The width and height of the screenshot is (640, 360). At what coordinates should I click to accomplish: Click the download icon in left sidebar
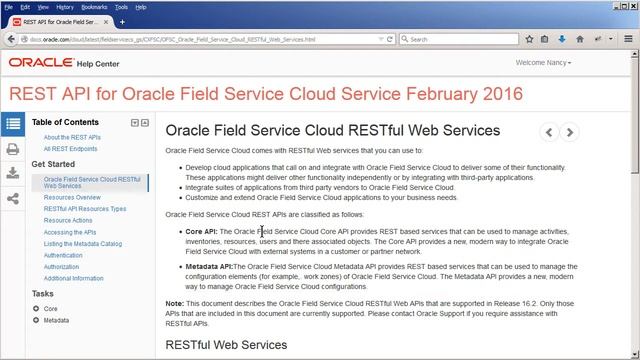13,173
